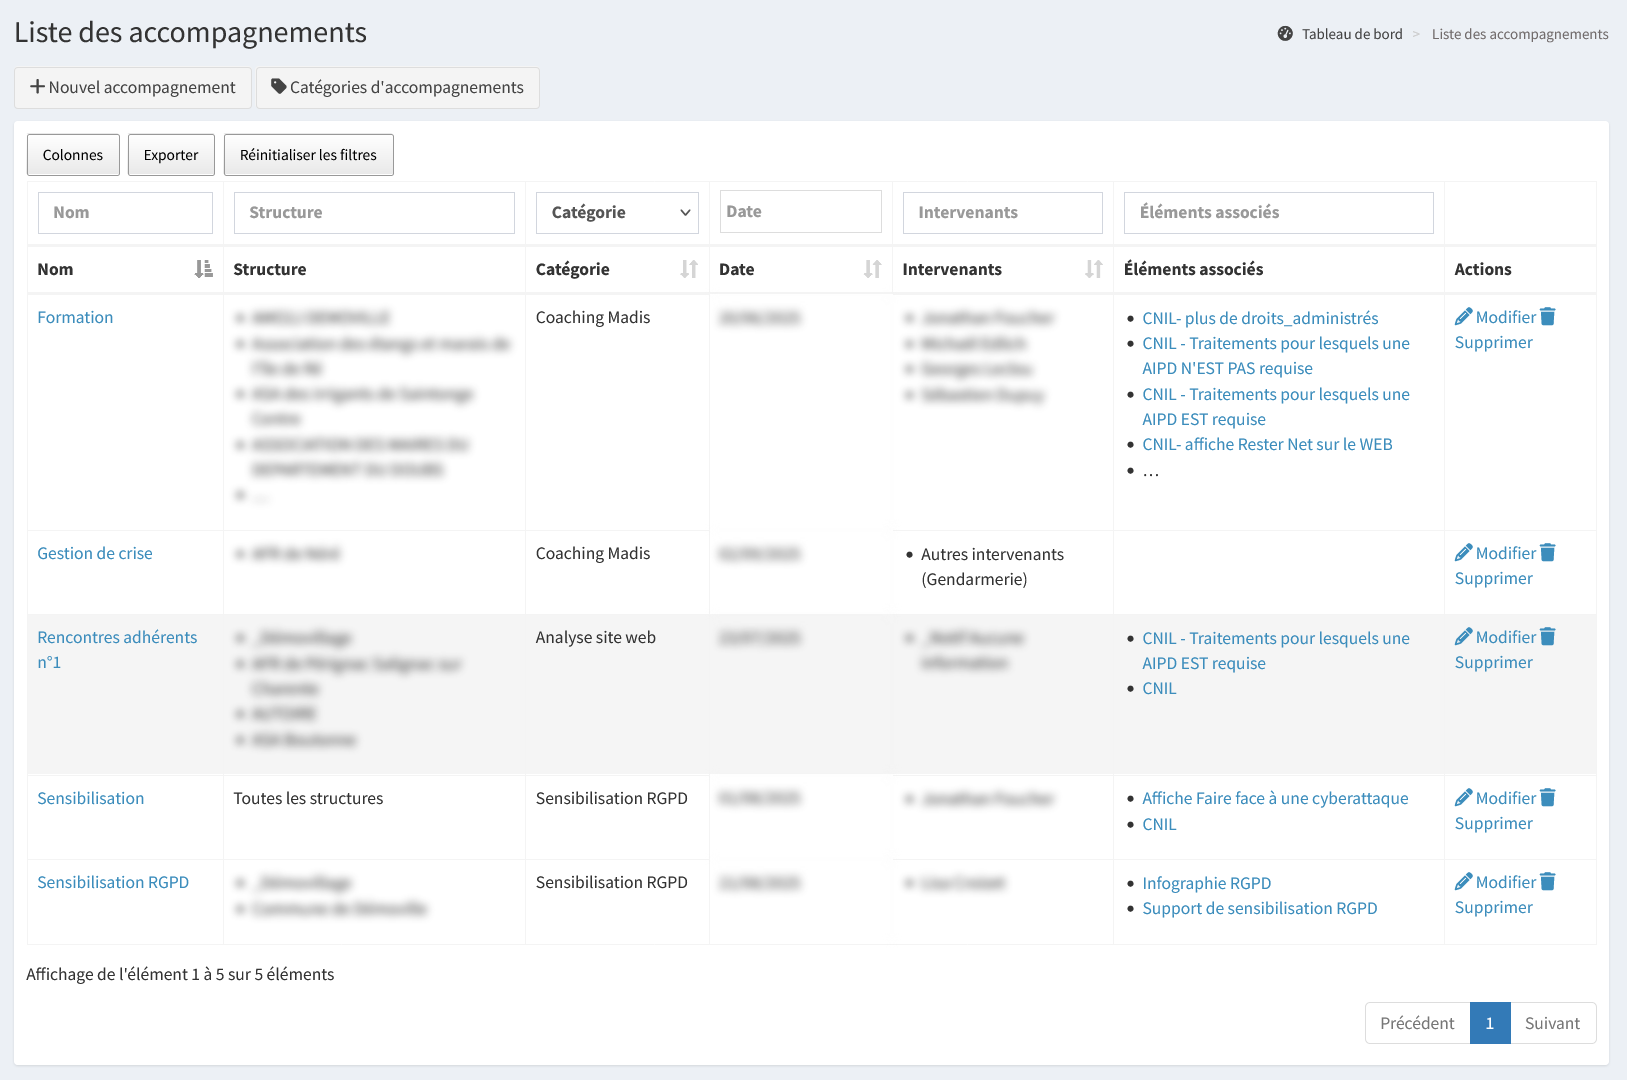The image size is (1627, 1080).
Task: Go to Tableau de bord breadcrumb
Action: coord(1351,34)
